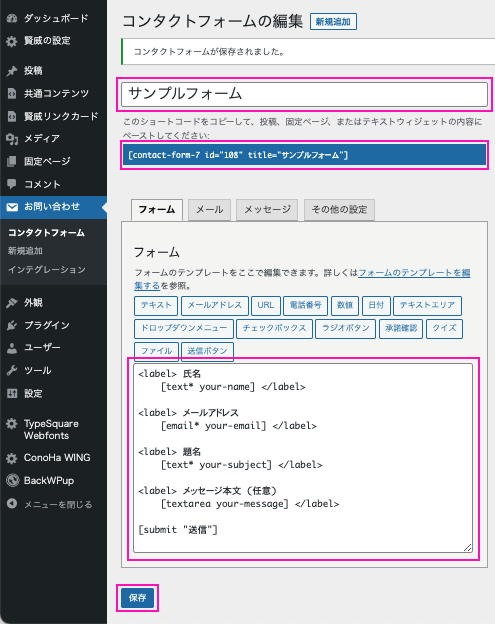
Task: Open the ツール menu item
Action: (x=53, y=371)
